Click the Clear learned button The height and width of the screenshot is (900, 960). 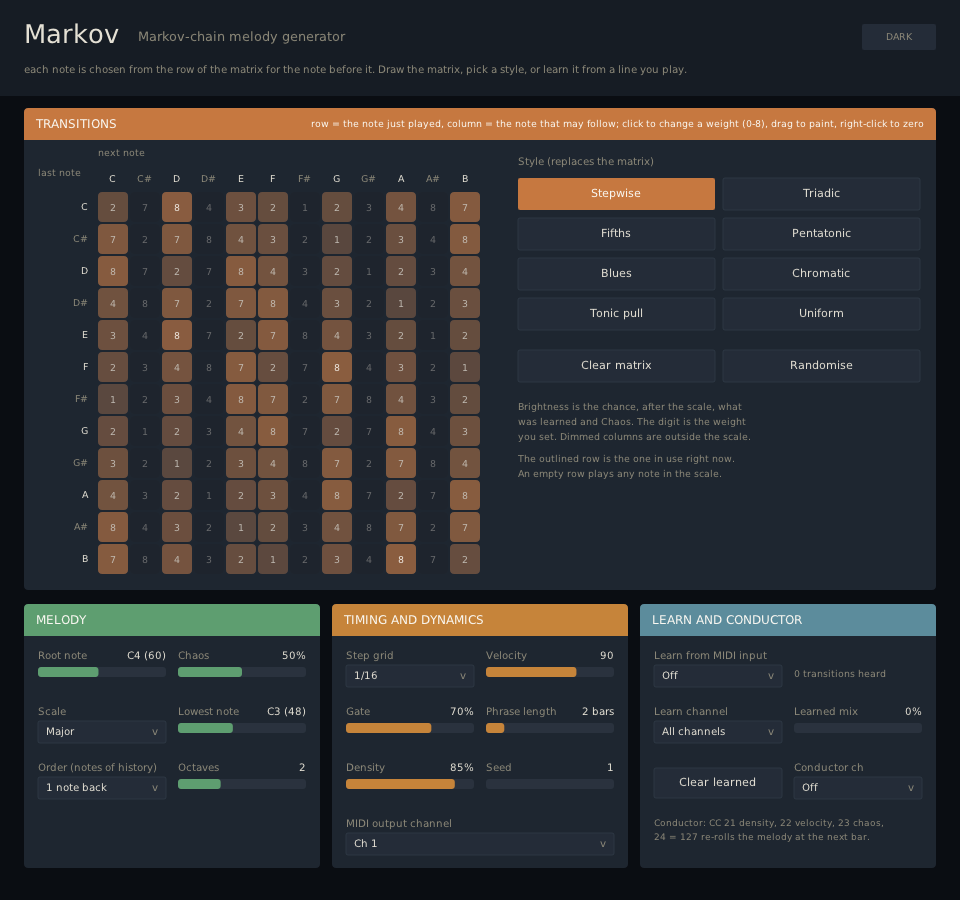pos(718,782)
